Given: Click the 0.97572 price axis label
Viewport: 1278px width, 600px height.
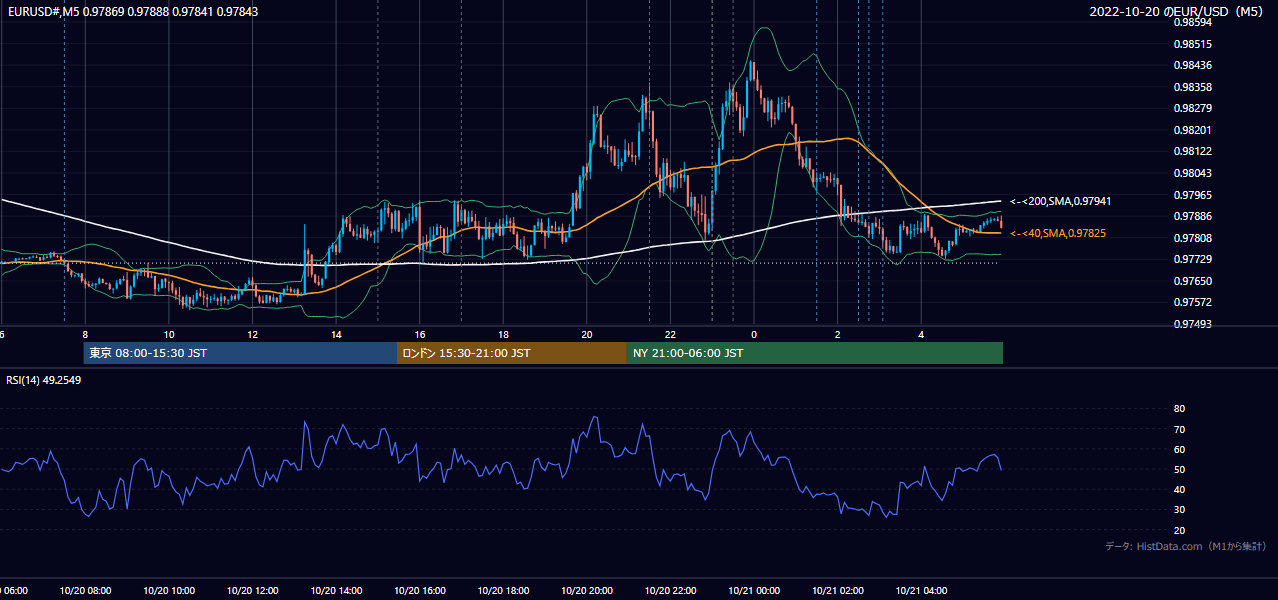Looking at the screenshot, I should point(1192,302).
